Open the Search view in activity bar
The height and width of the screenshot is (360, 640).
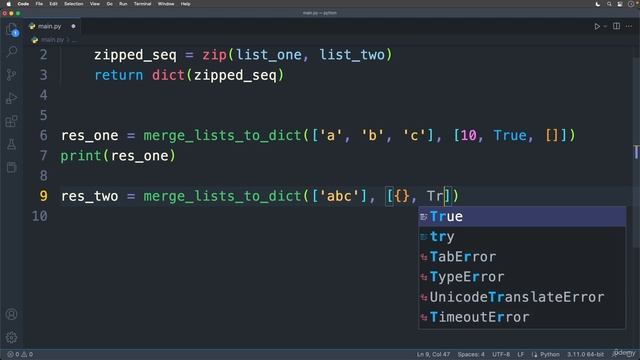click(x=12, y=51)
